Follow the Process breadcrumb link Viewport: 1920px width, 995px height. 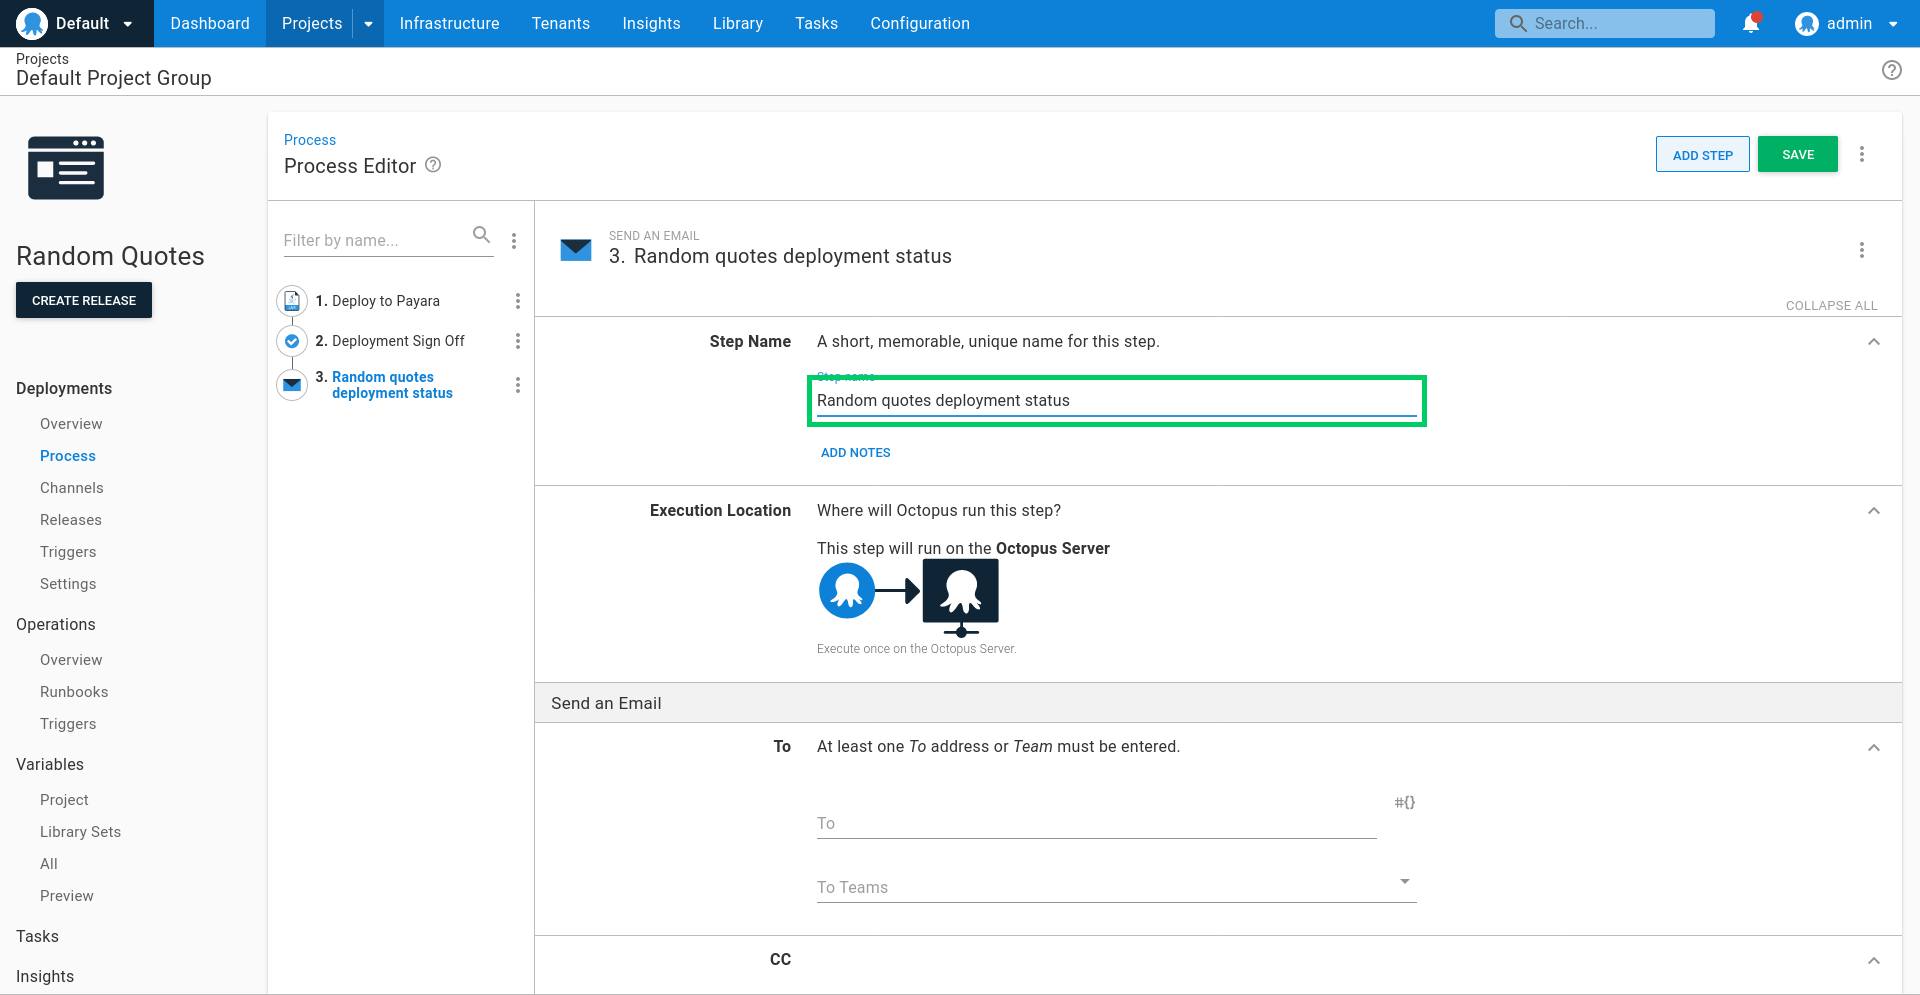[310, 140]
